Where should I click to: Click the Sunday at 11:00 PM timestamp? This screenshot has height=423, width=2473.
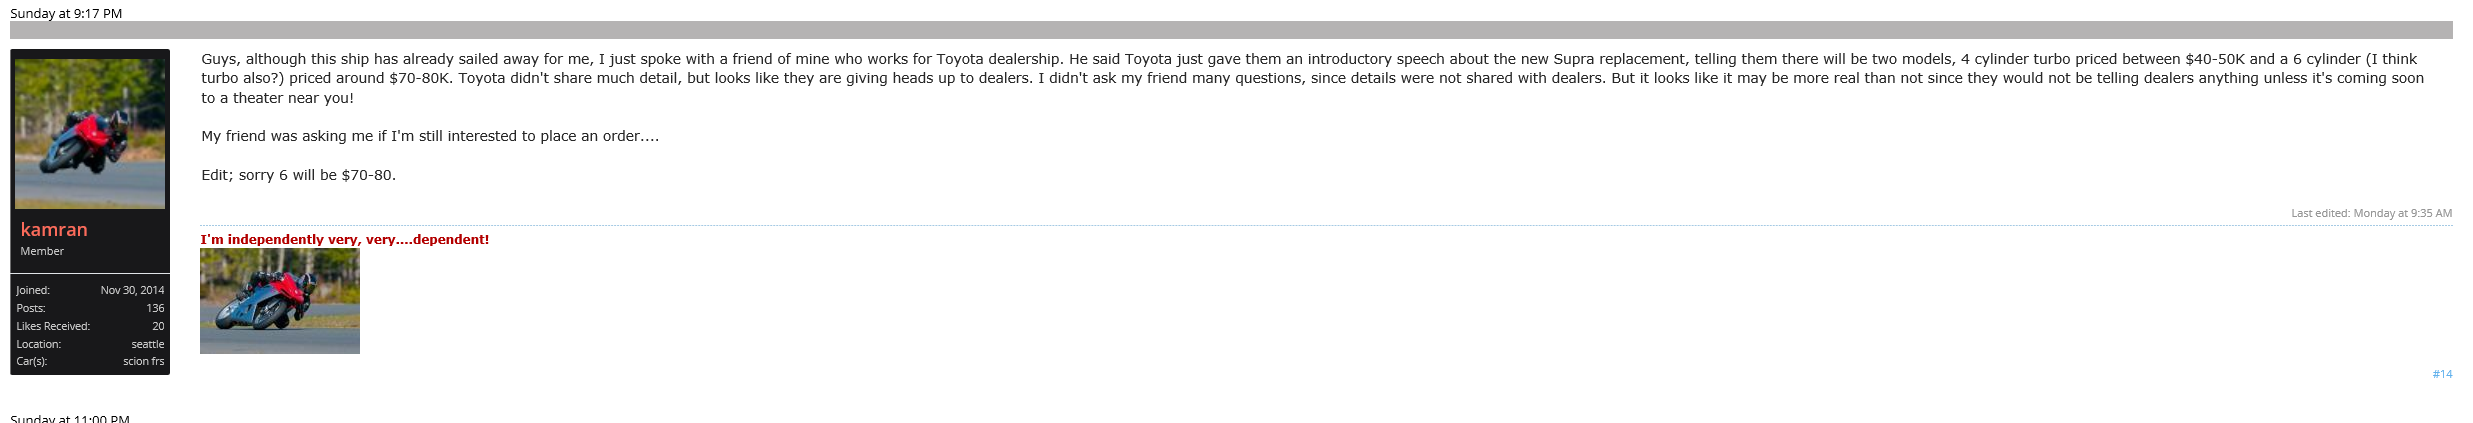[x=70, y=418]
